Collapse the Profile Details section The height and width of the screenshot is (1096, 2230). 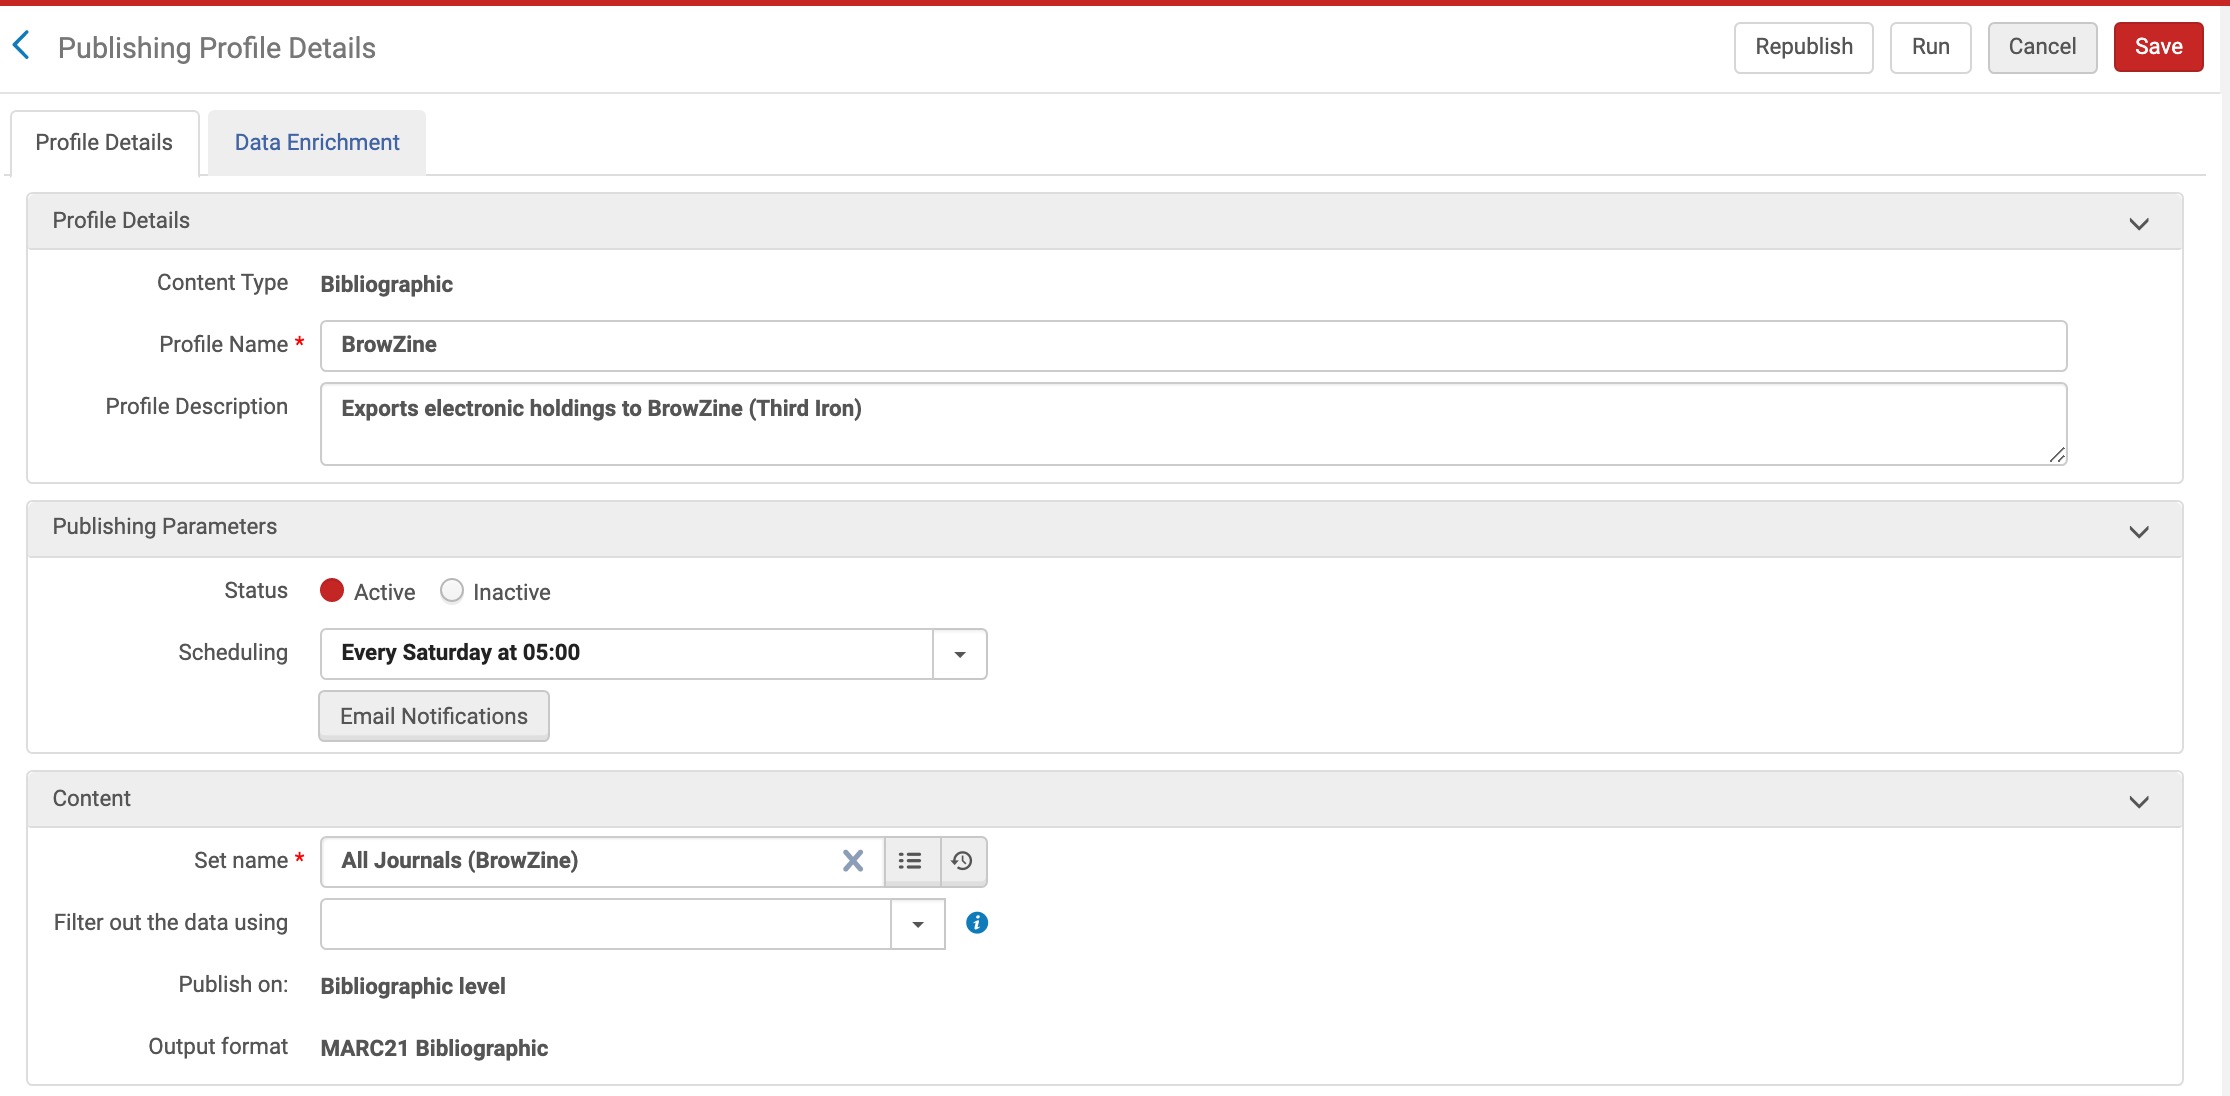click(2139, 223)
